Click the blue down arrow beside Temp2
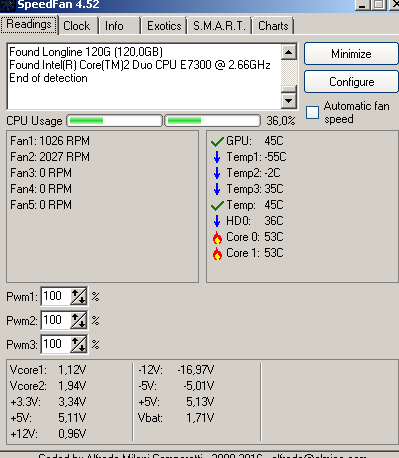This screenshot has height=458, width=399. [x=217, y=173]
